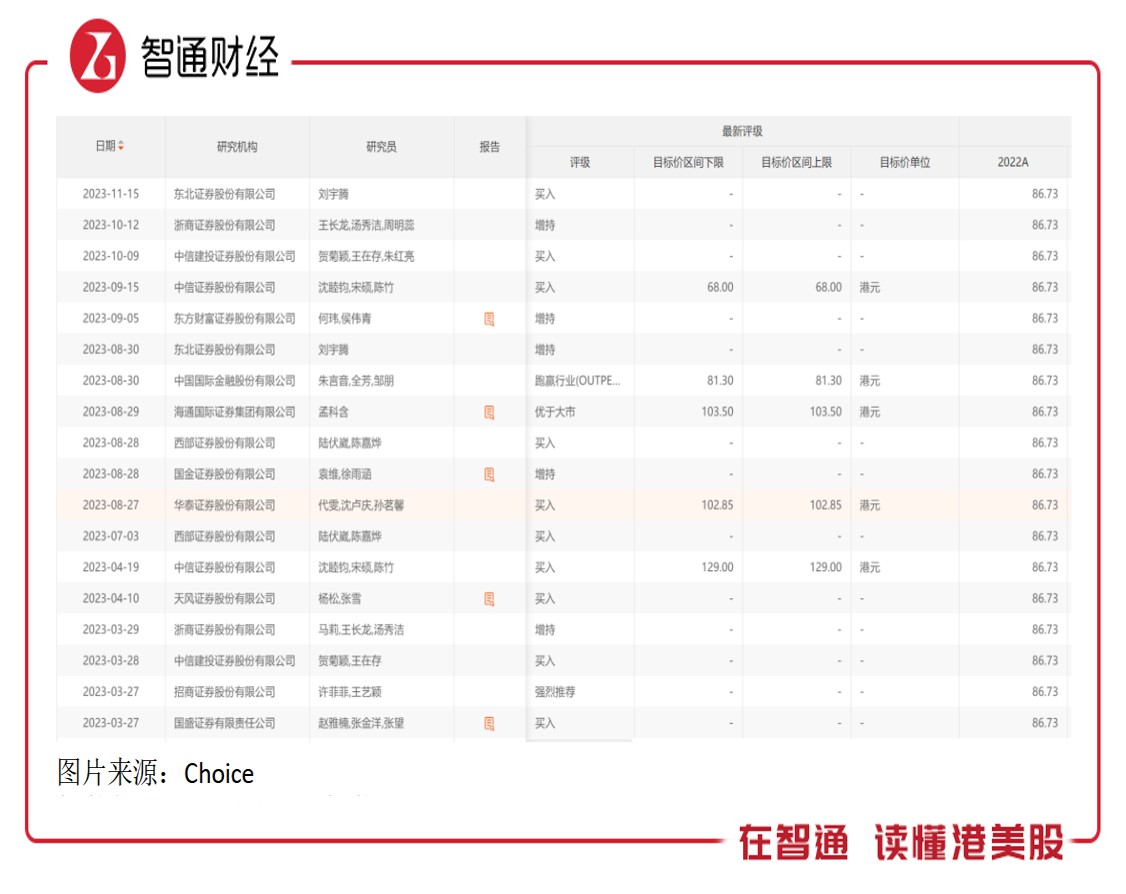The height and width of the screenshot is (894, 1126).
Task: Open the report icon on the 天风证券 row
Action: 489,598
